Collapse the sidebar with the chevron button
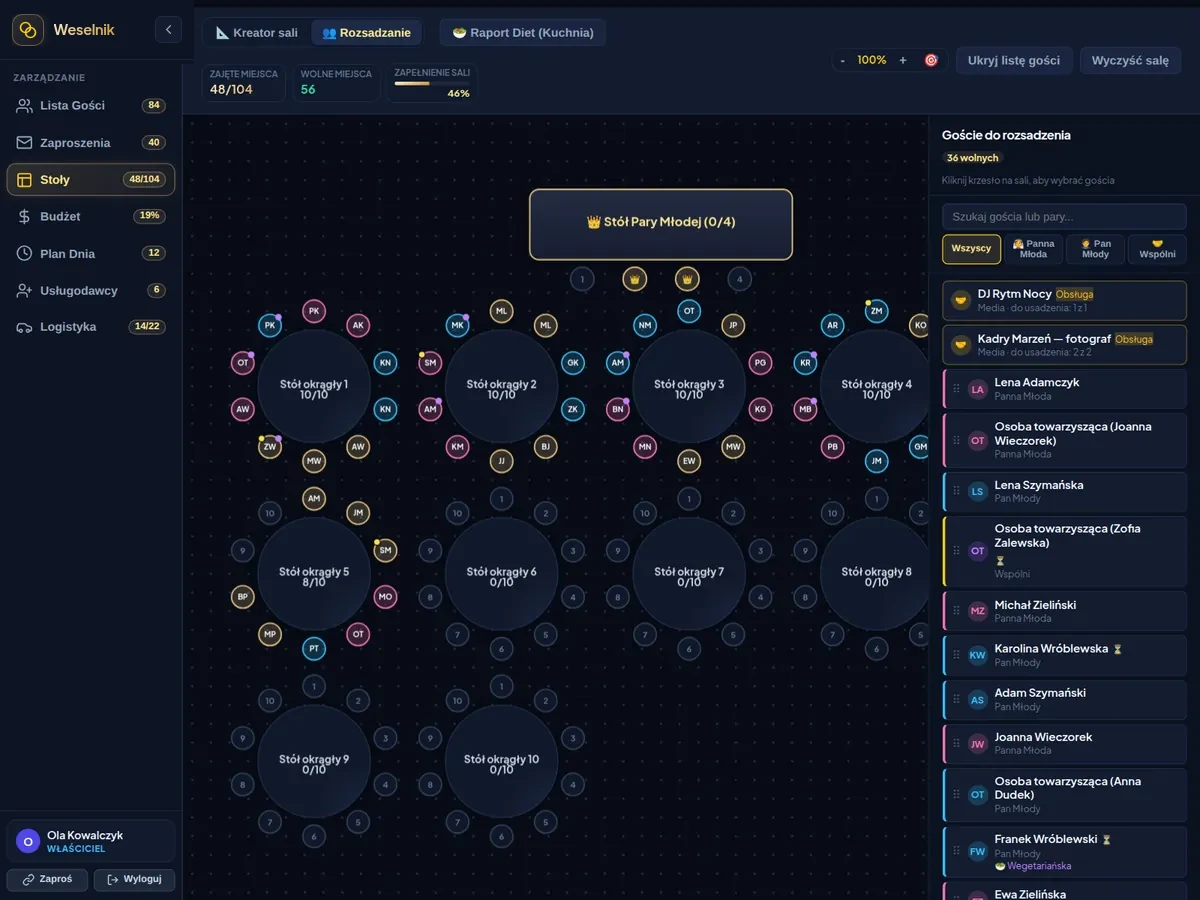 coord(168,30)
